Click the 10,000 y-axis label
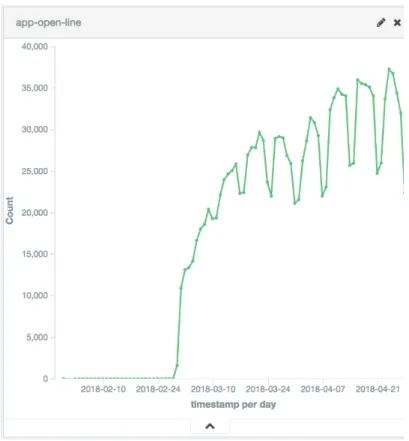This screenshot has width=409, height=441. [x=35, y=295]
